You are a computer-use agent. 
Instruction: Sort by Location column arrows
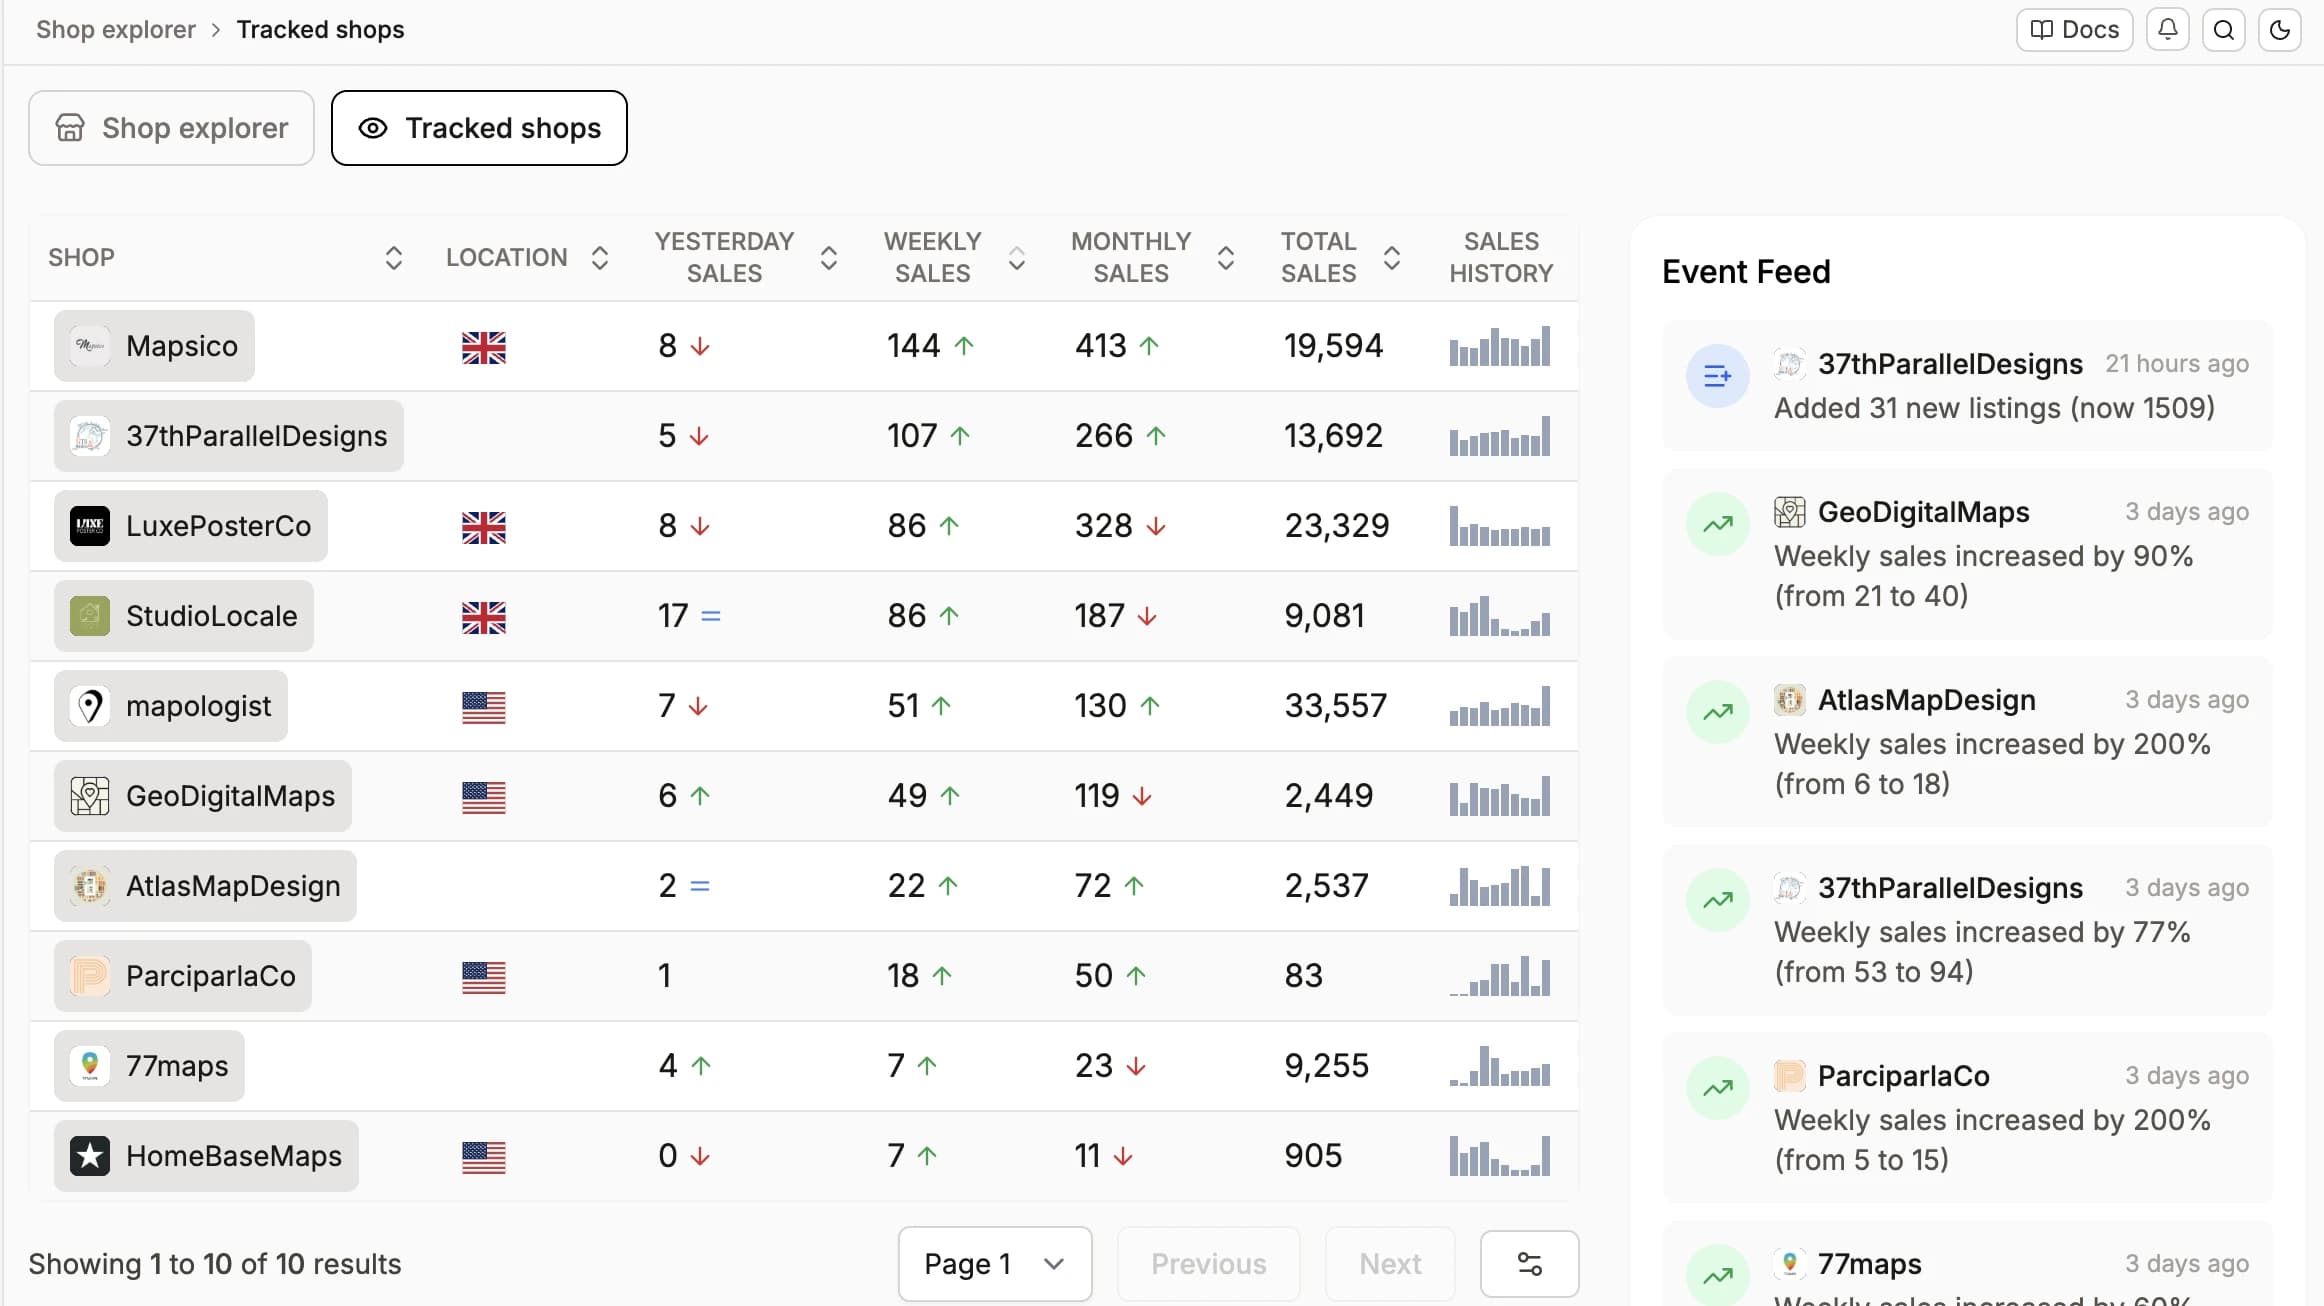click(600, 258)
